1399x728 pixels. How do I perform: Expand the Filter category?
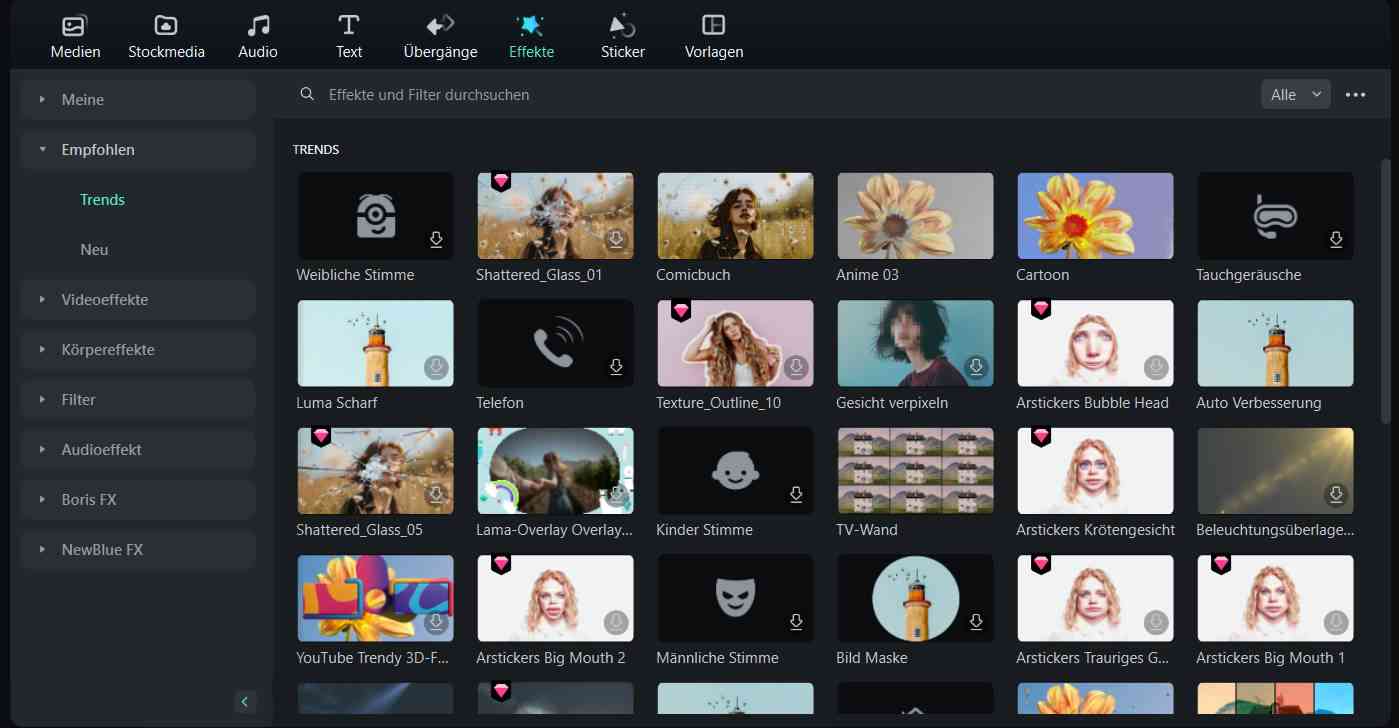[138, 399]
